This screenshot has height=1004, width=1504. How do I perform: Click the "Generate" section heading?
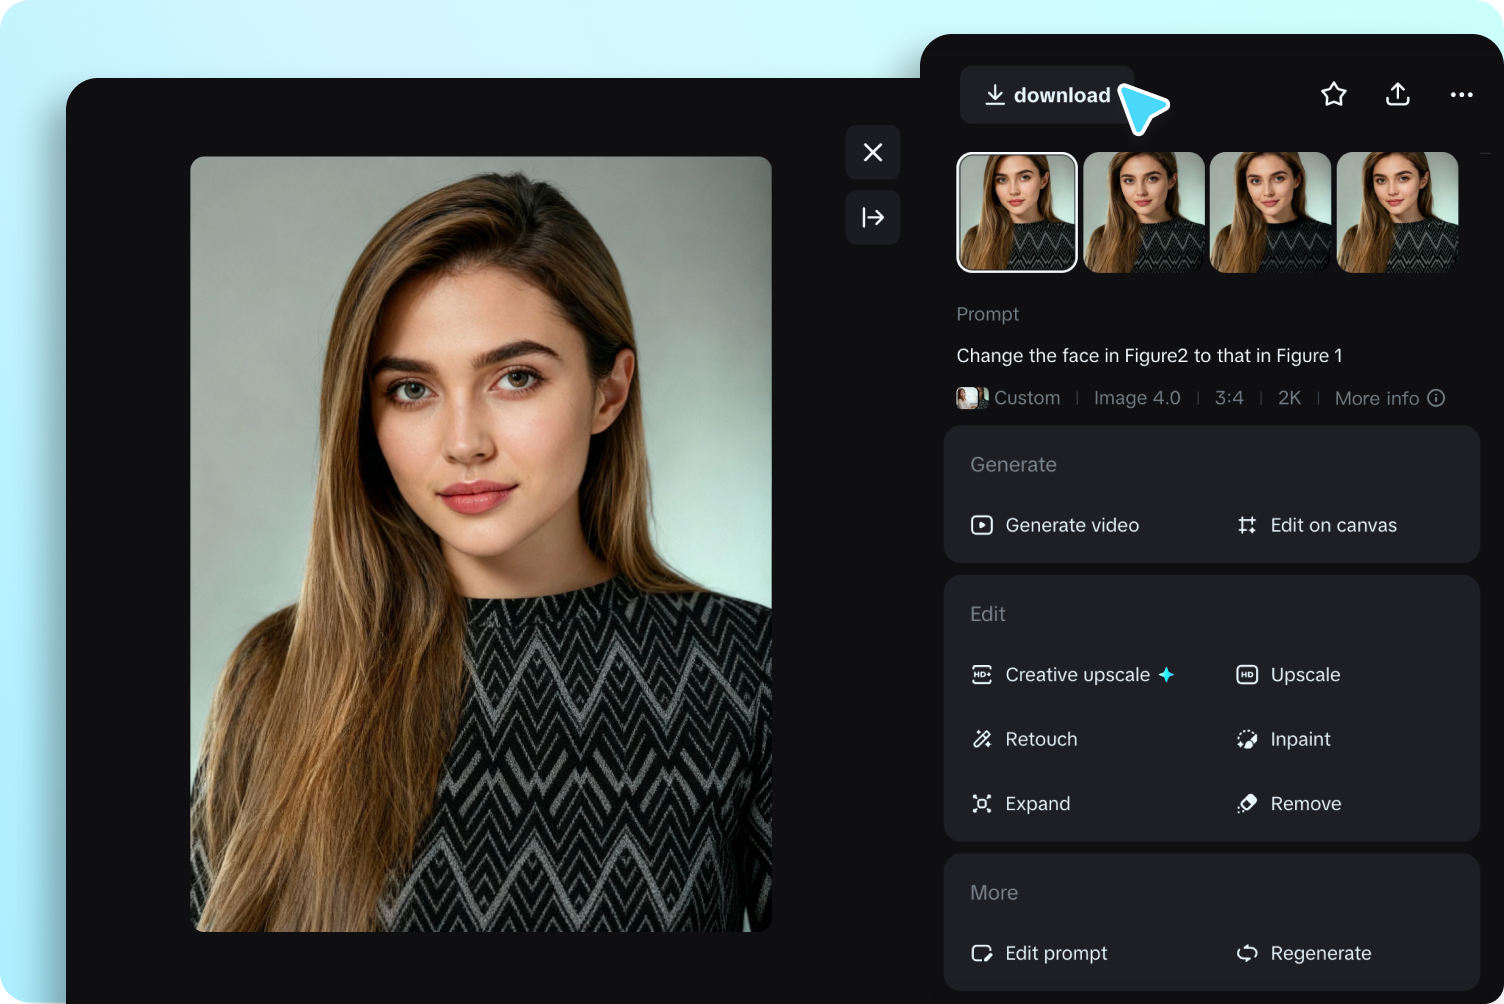click(1013, 465)
